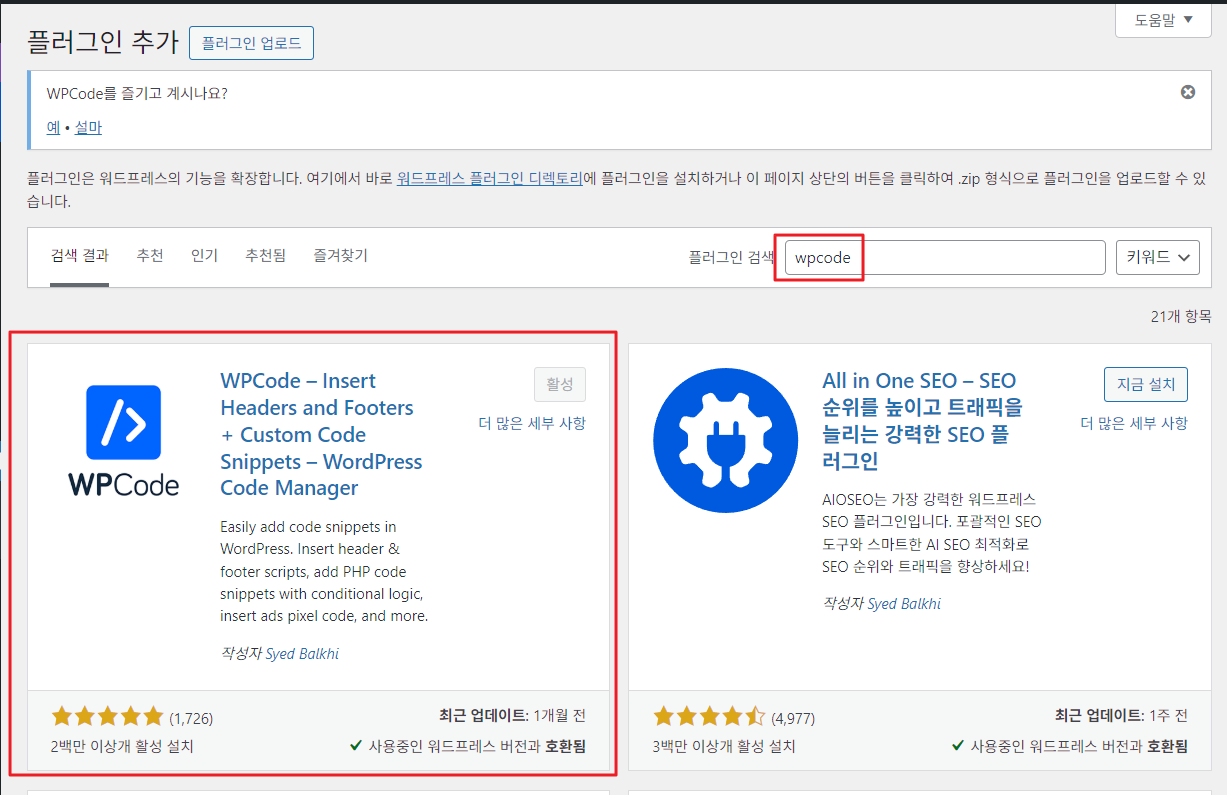Open All in One SEO 더 많은 세부 사항
1227x795 pixels.
point(1134,423)
